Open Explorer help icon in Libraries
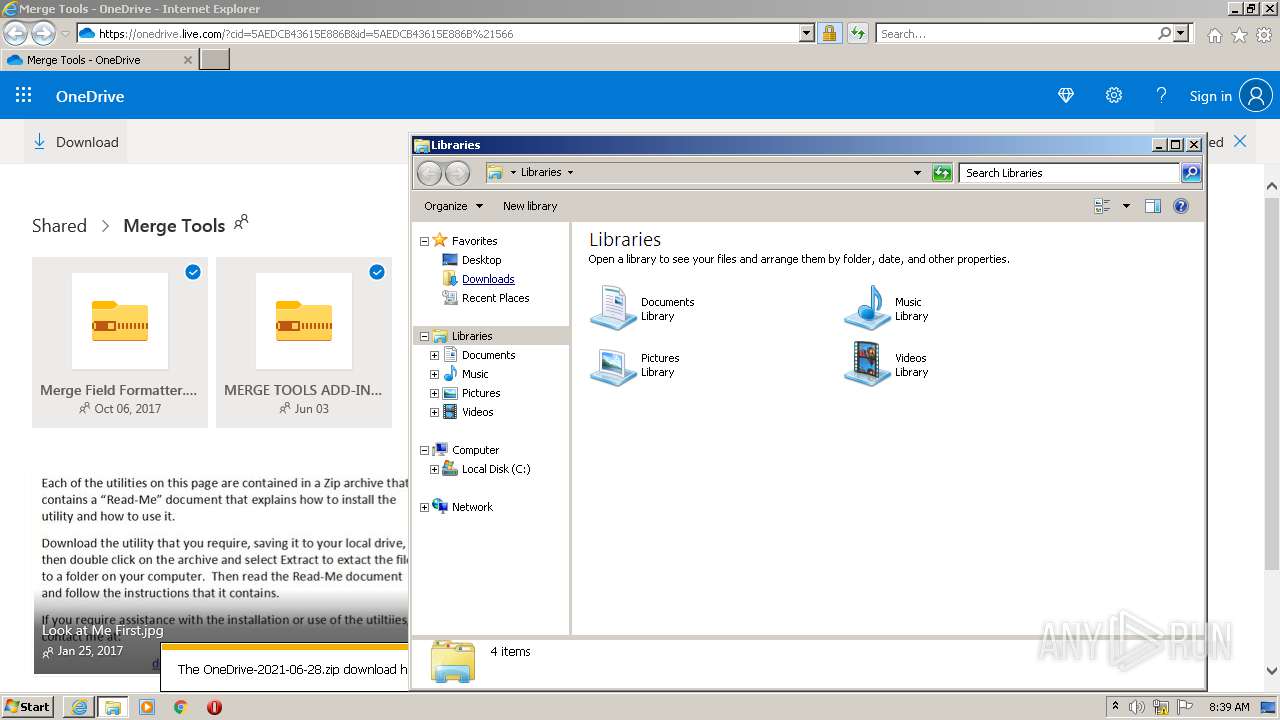 pyautogui.click(x=1181, y=206)
